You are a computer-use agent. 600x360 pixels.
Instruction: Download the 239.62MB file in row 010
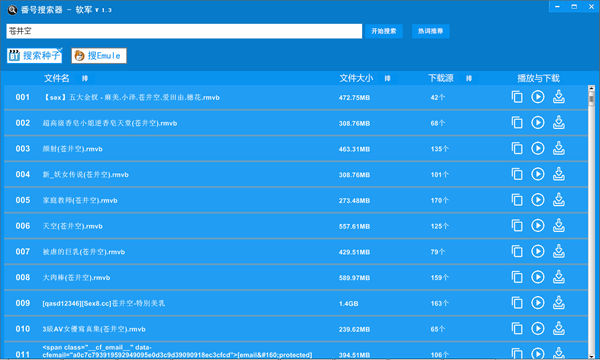coord(559,328)
